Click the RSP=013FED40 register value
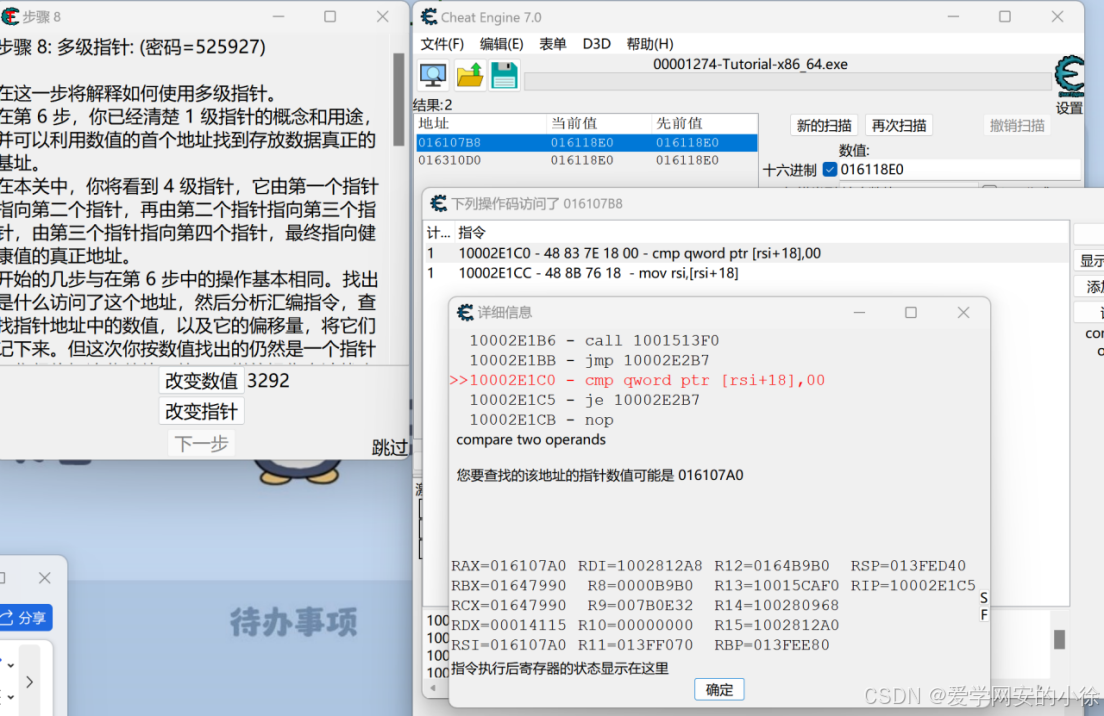Screen dimensions: 1104x716 point(908,566)
